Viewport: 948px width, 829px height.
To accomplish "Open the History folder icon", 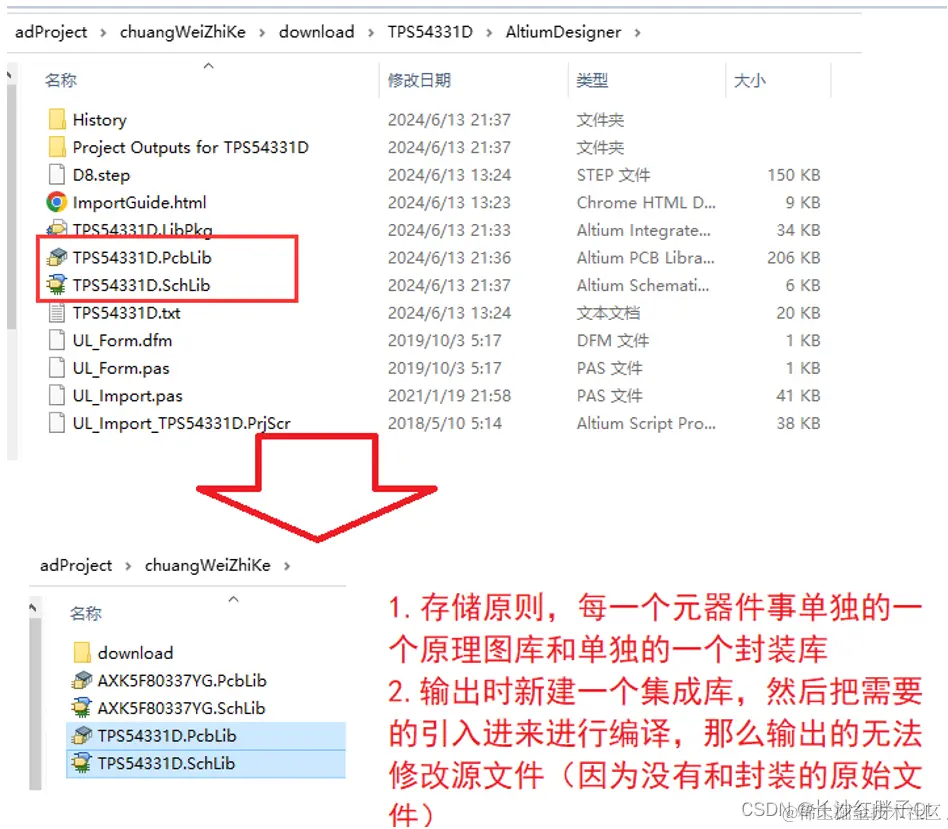I will tap(57, 119).
